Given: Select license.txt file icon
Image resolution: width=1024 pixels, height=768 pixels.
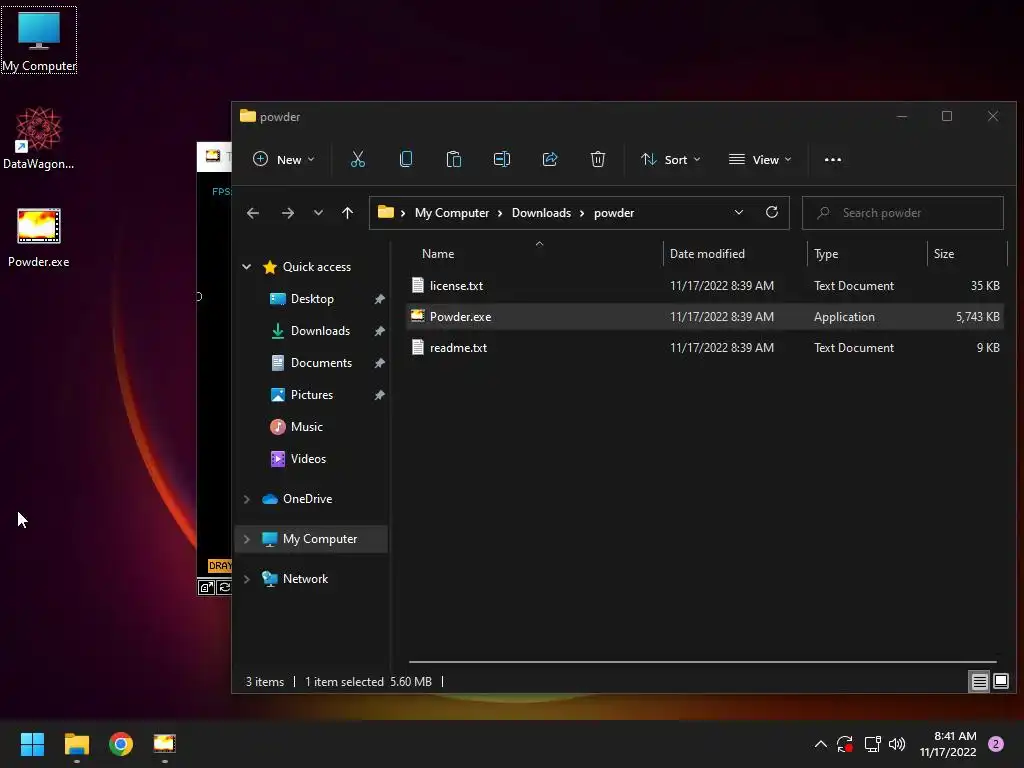Looking at the screenshot, I should (x=418, y=285).
